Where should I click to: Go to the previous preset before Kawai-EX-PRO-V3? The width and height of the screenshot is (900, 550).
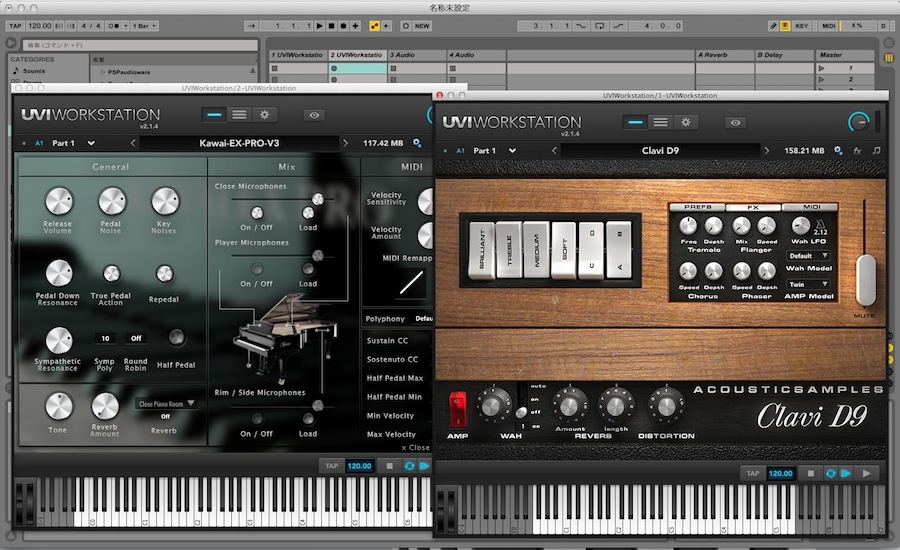tap(133, 143)
